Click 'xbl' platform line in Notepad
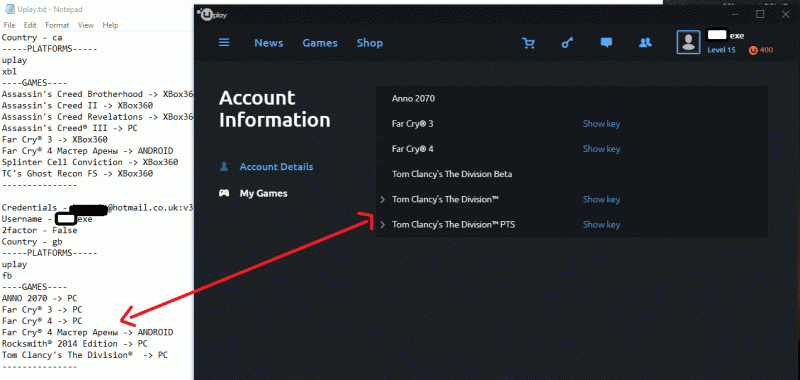Image resolution: width=800 pixels, height=380 pixels. point(9,72)
